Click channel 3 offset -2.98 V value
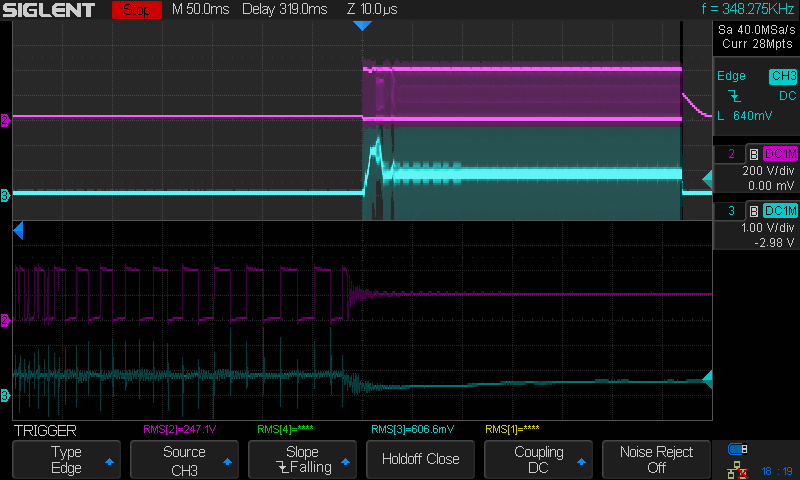 click(x=774, y=243)
